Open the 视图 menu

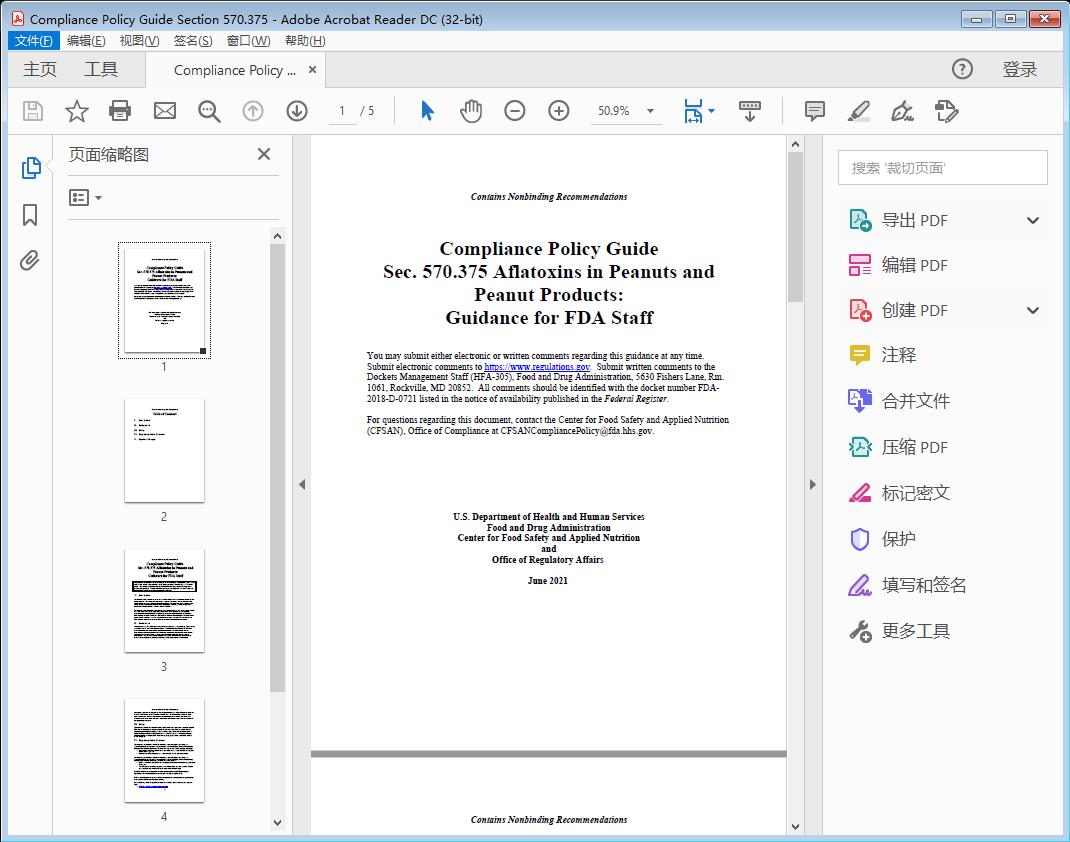[138, 40]
